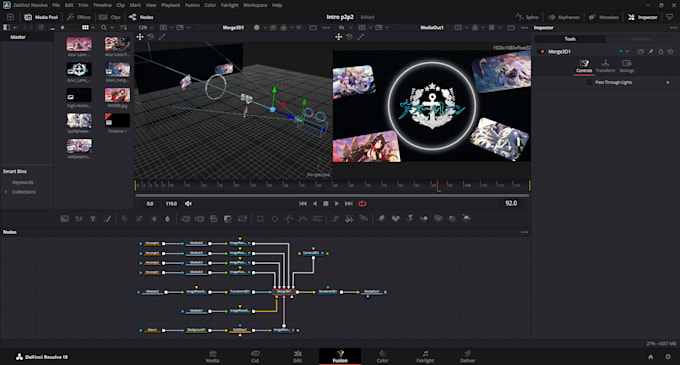680x365 pixels.
Task: Add a Transform node from toolbar
Action: tap(242, 219)
